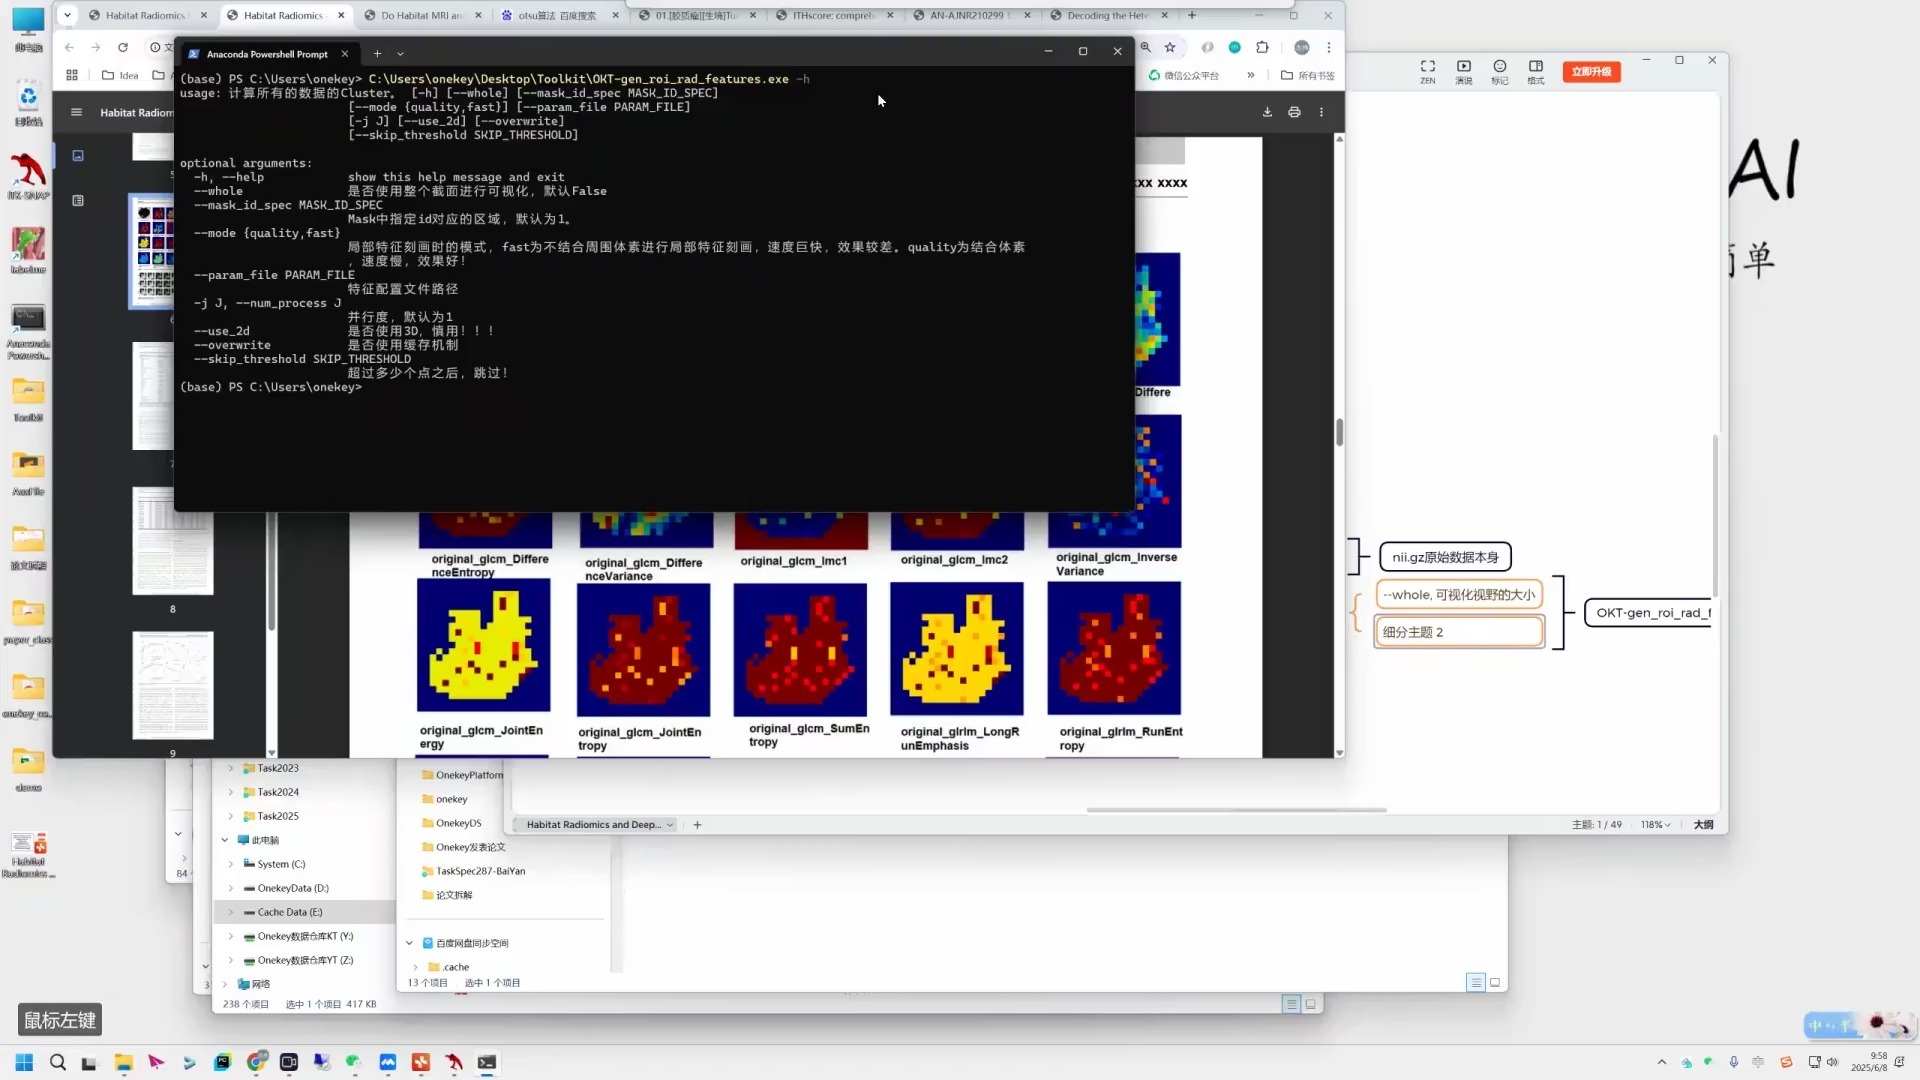The image size is (1920, 1080).
Task: Expand the Task2025 folder tree
Action: [x=231, y=816]
